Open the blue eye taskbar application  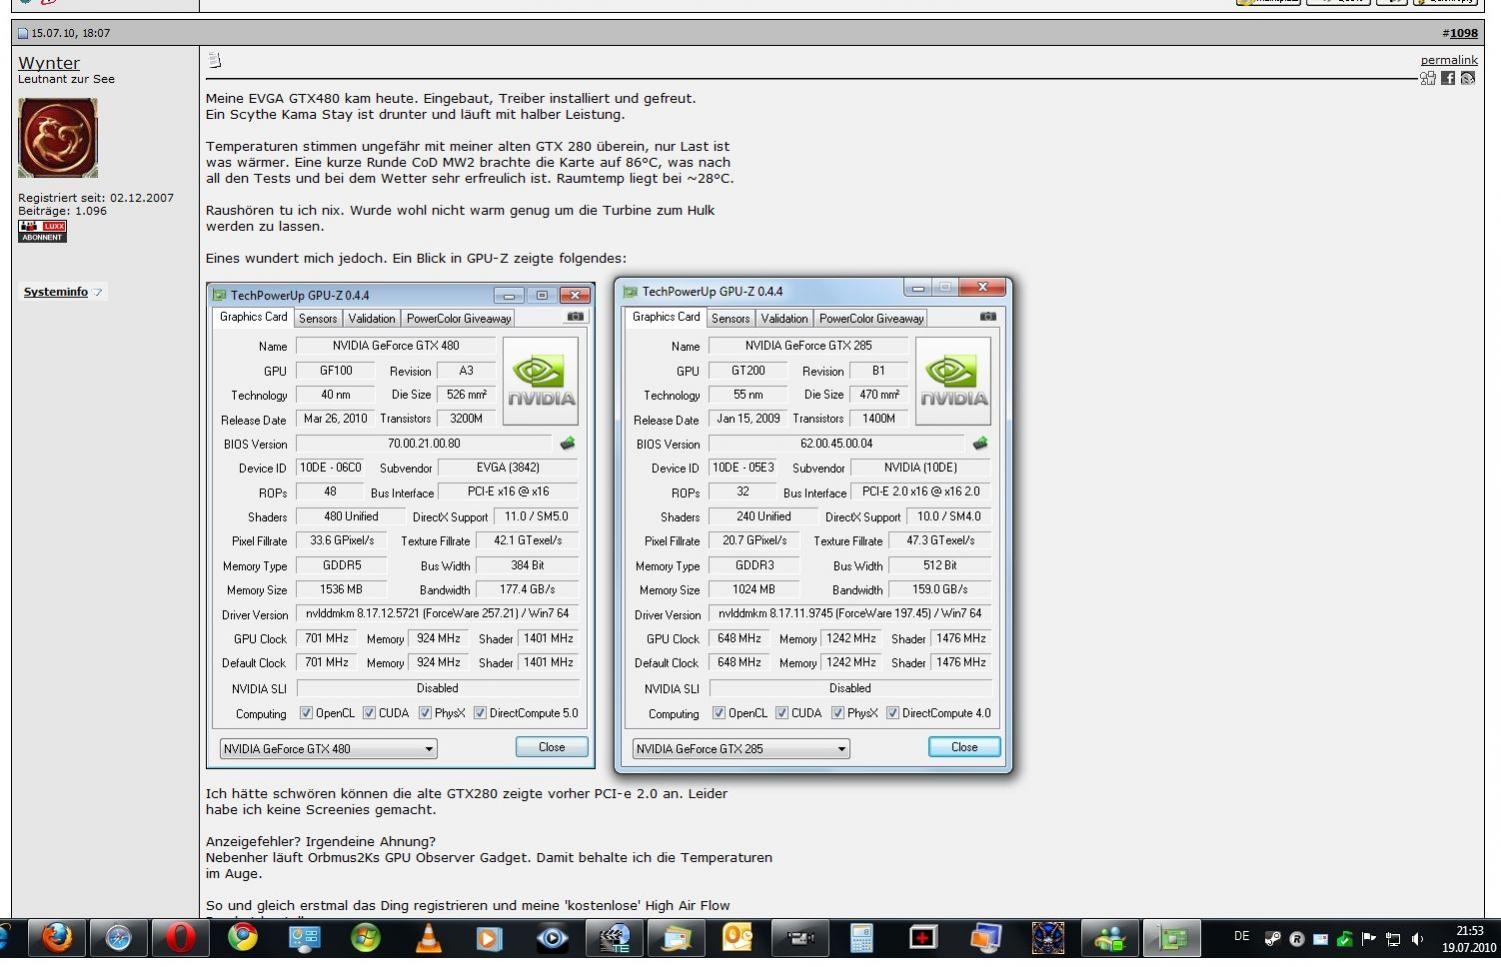pyautogui.click(x=552, y=938)
